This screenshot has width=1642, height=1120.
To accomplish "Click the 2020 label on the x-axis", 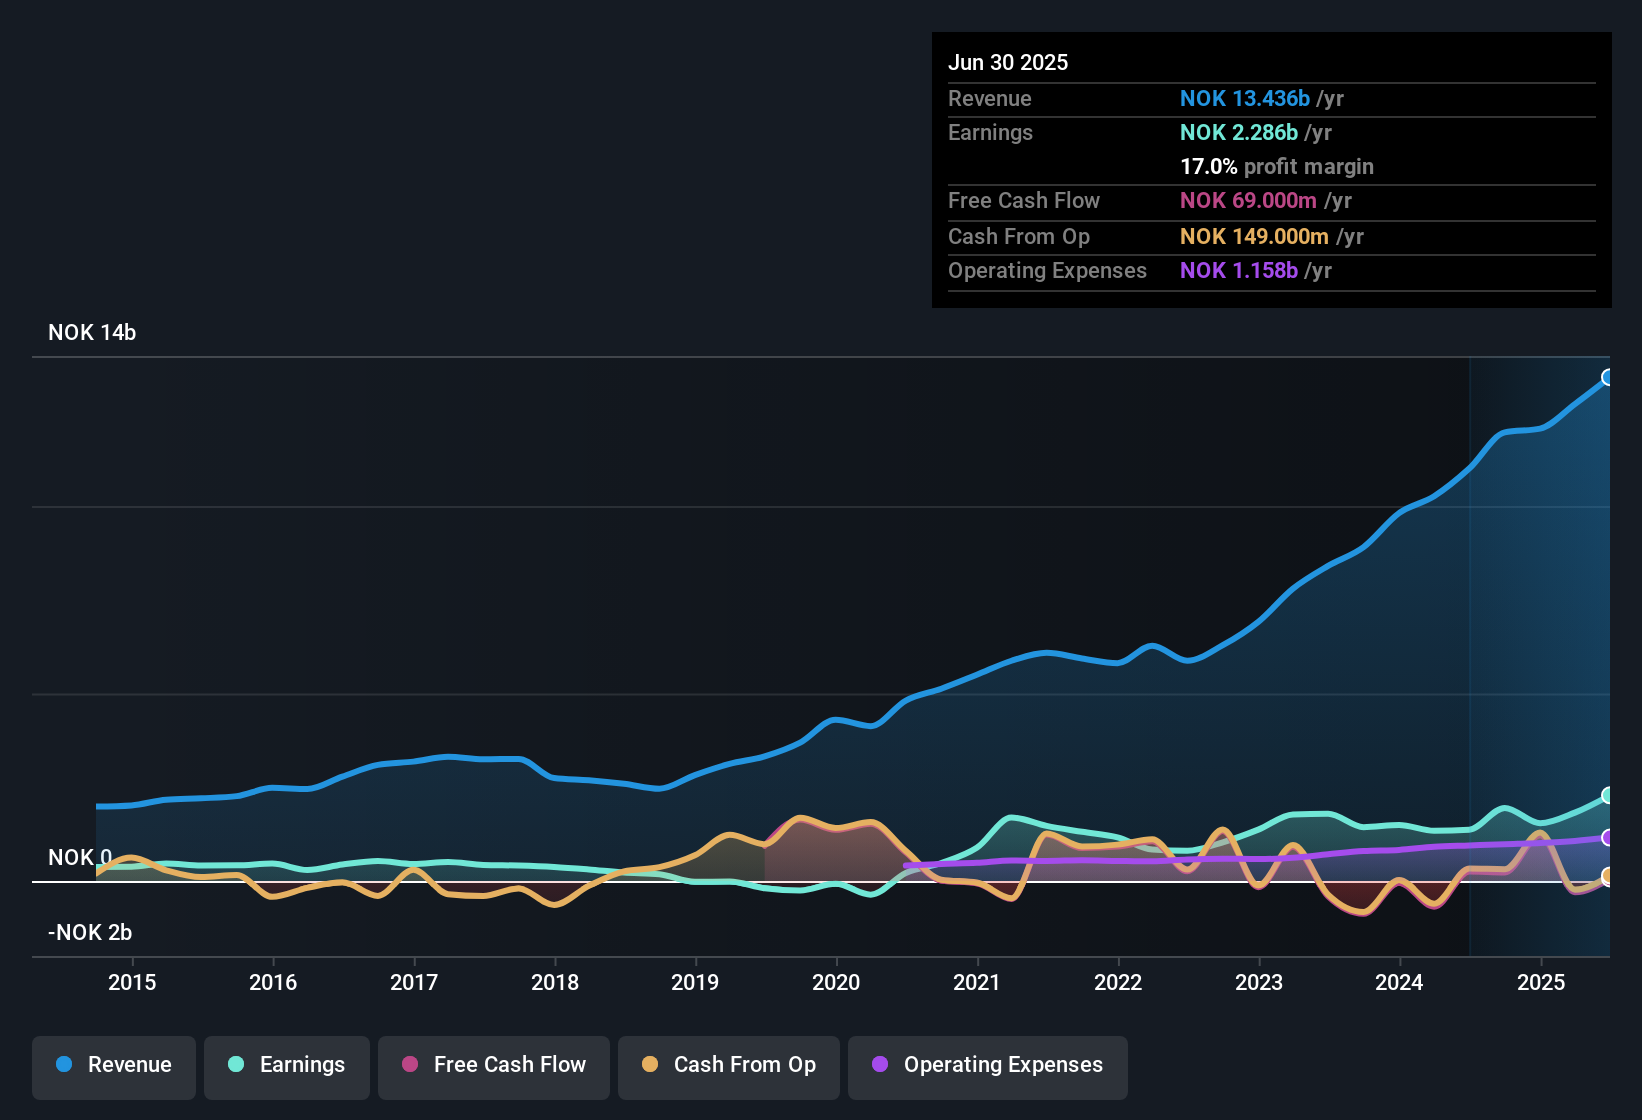I will click(836, 982).
